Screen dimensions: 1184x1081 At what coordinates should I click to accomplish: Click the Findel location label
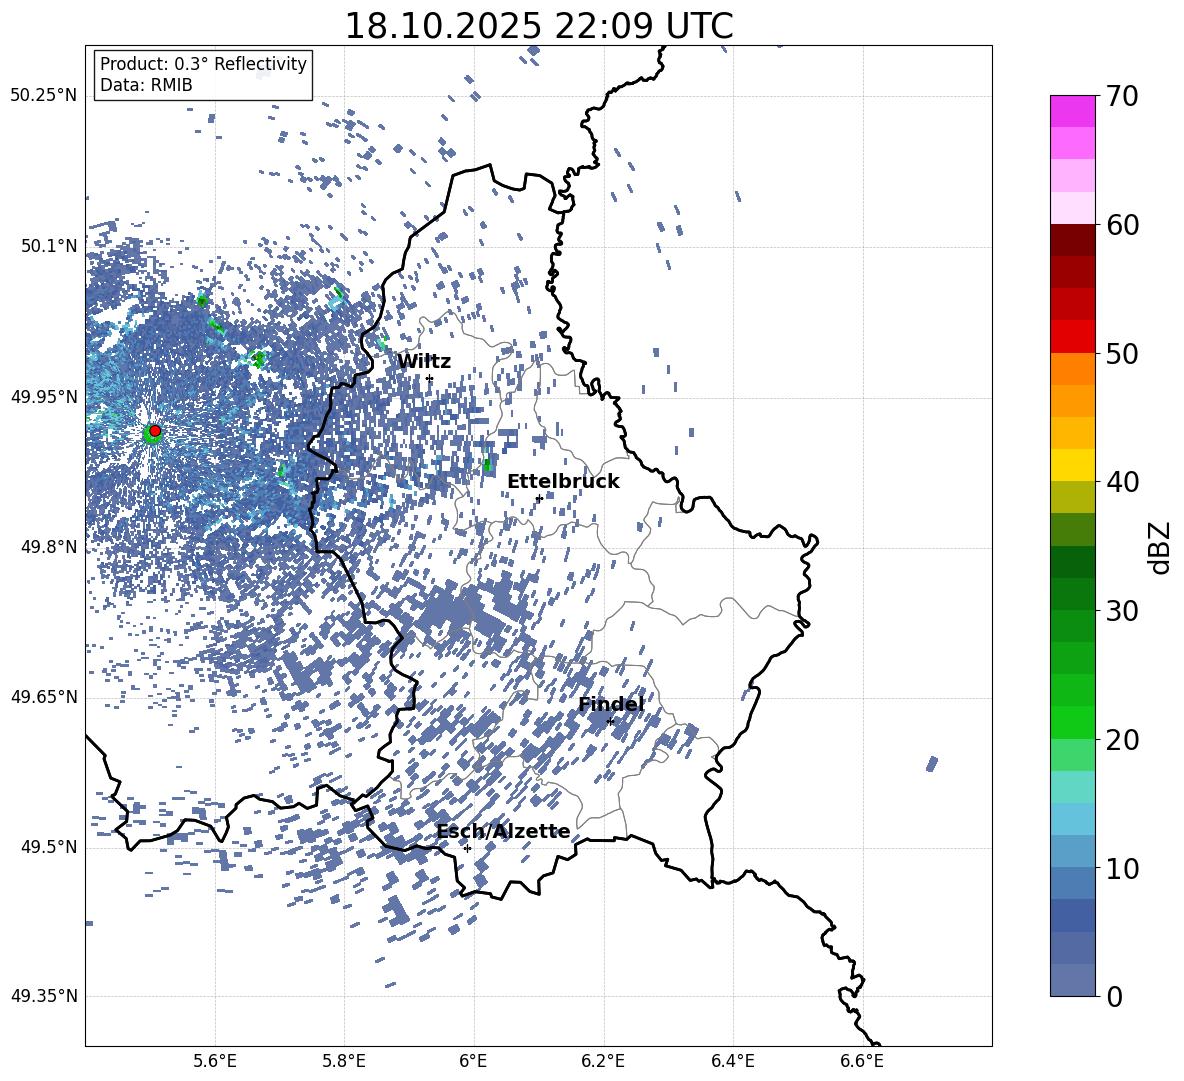point(611,704)
